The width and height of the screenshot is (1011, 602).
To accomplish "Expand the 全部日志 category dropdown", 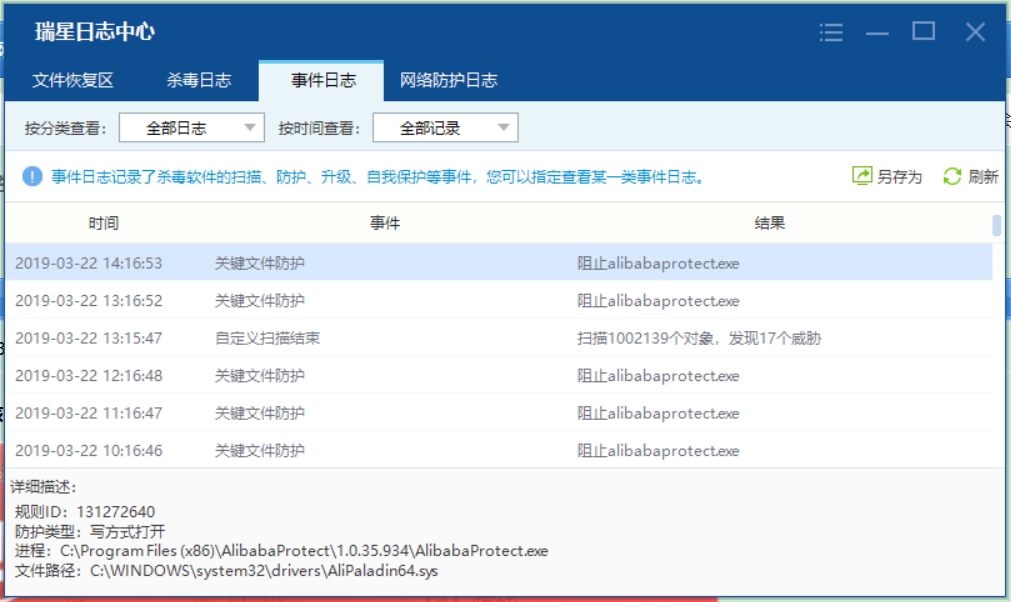I will coord(191,128).
